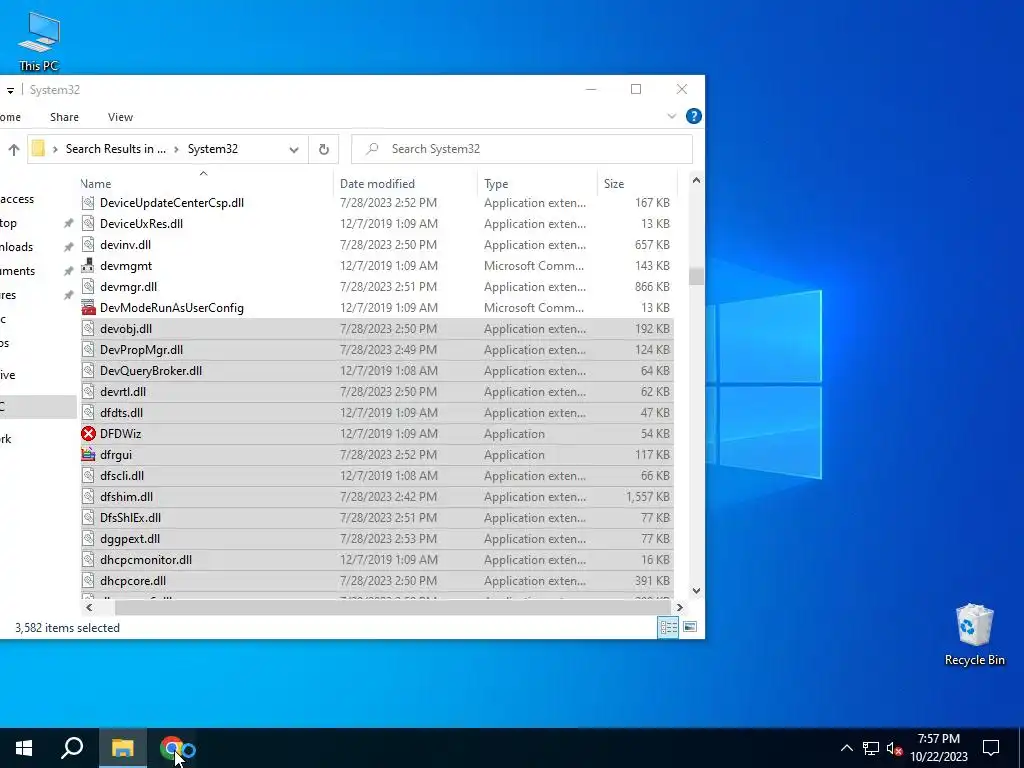The image size is (1024, 768).
Task: Click the Help question mark icon
Action: tap(694, 116)
